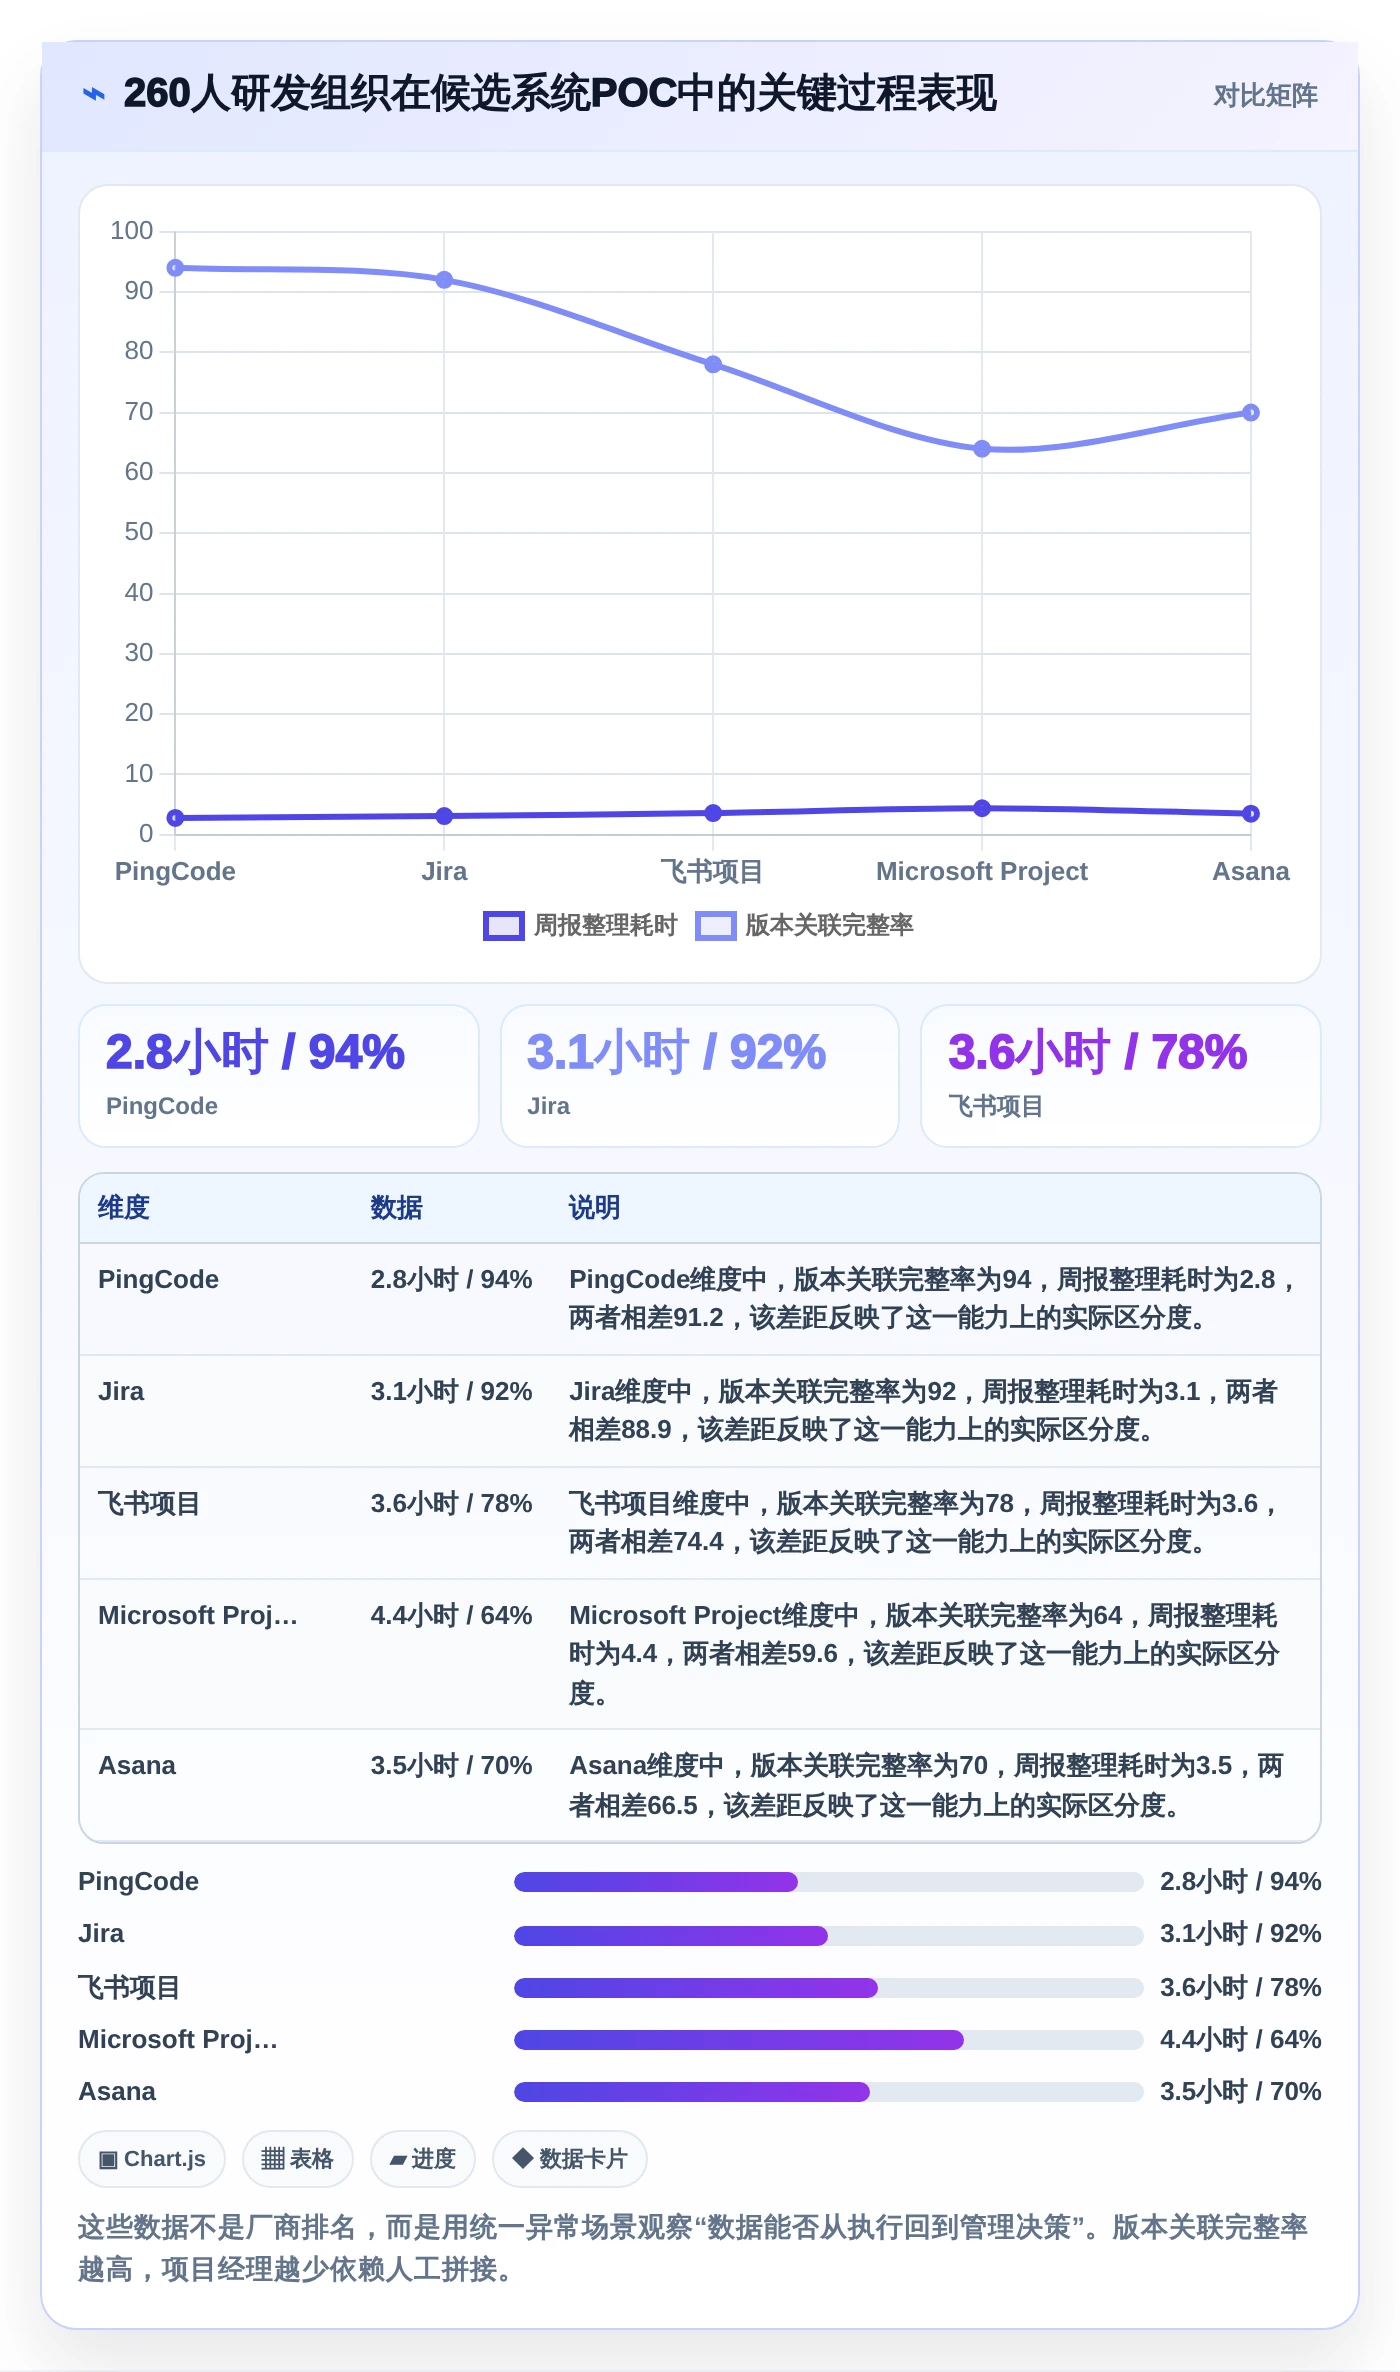Click the PingCode progress bar
The image size is (1400, 2372).
click(828, 1882)
